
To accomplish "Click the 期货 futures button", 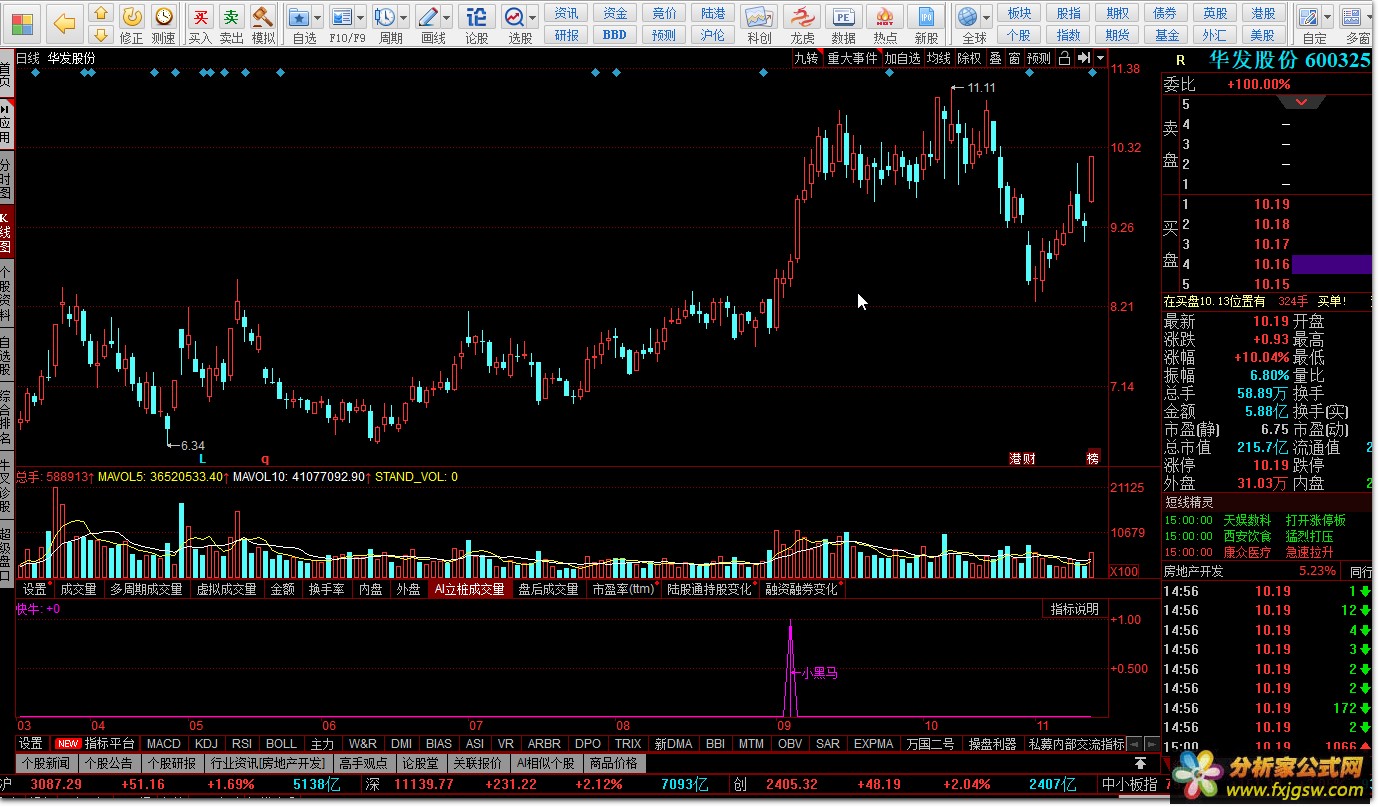I will pyautogui.click(x=1117, y=35).
